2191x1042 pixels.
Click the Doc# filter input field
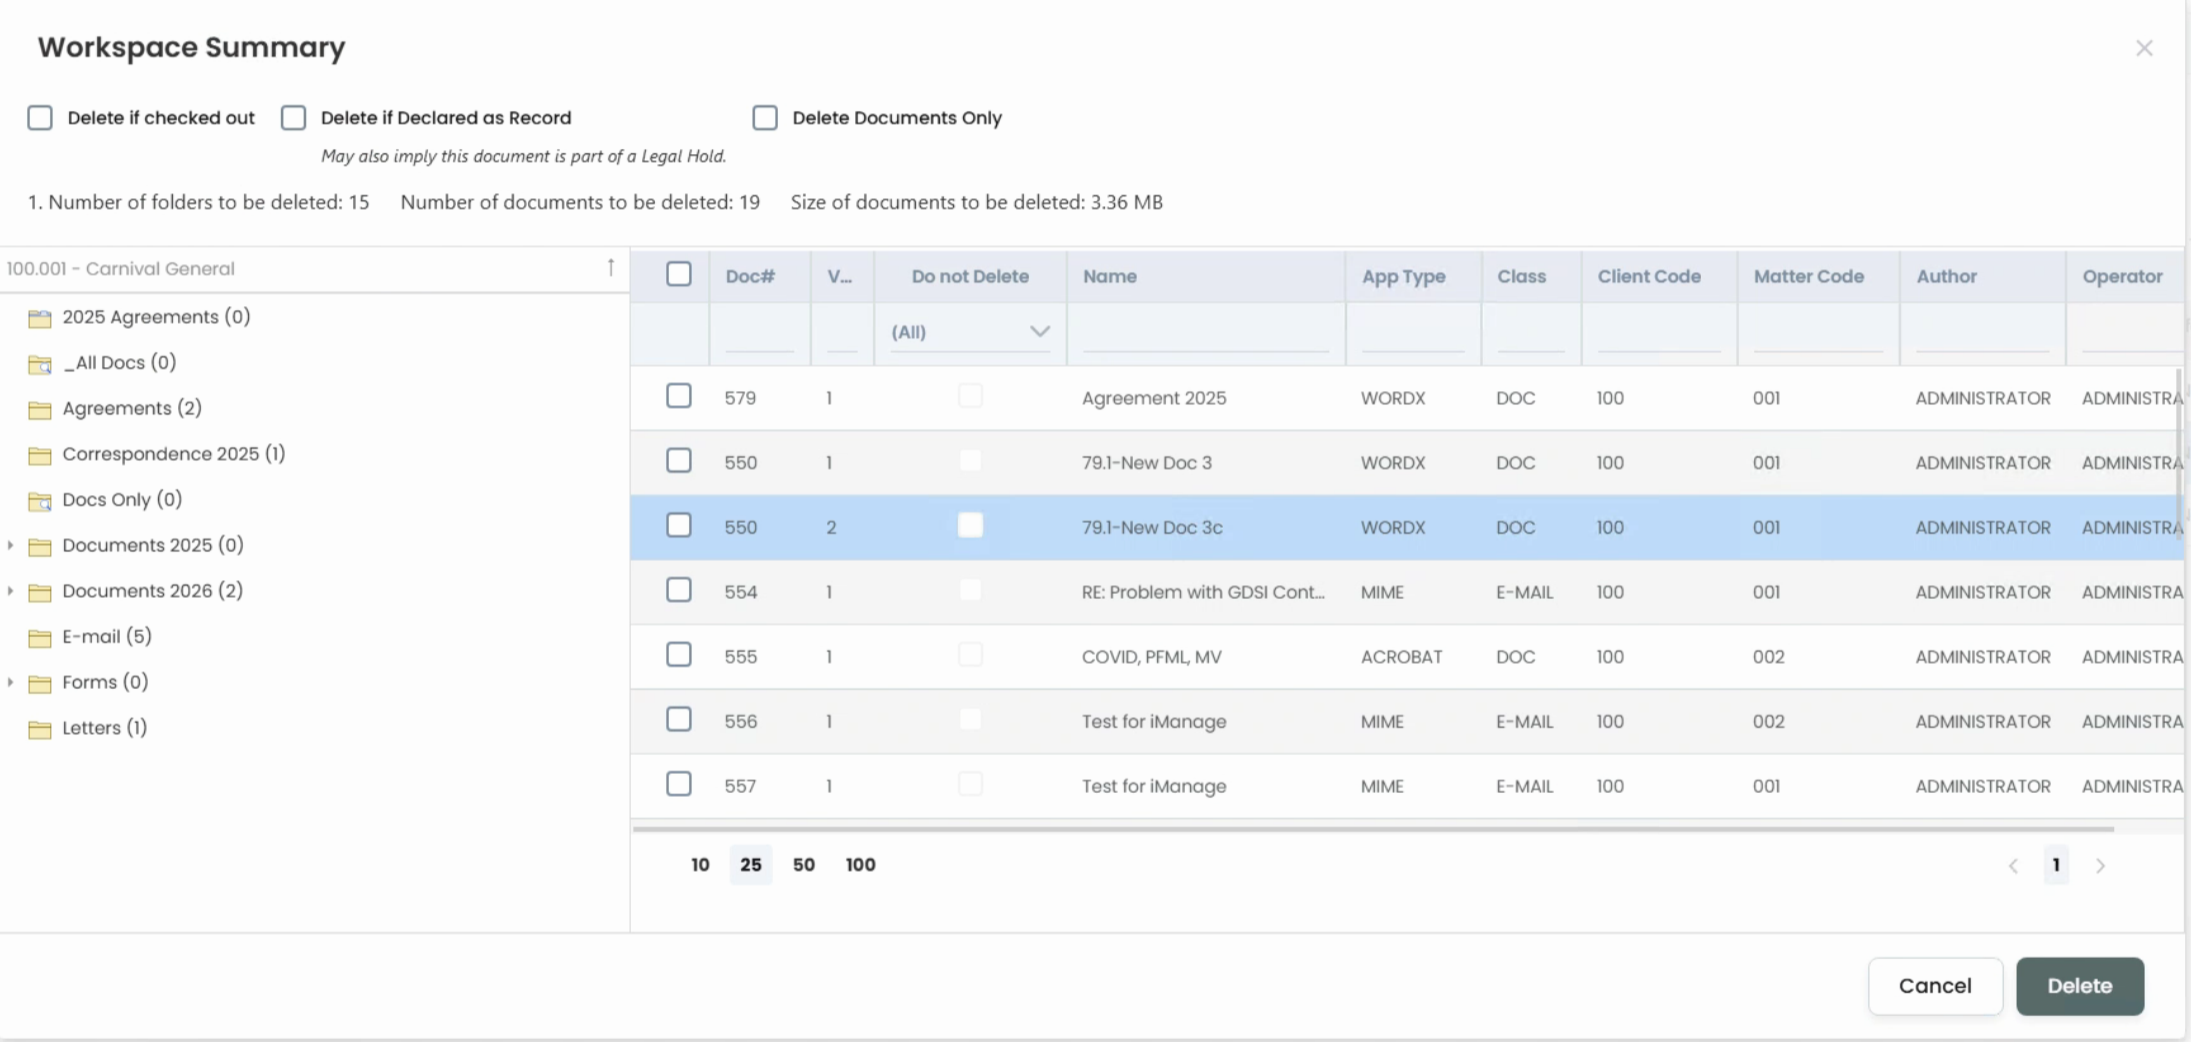tap(759, 334)
